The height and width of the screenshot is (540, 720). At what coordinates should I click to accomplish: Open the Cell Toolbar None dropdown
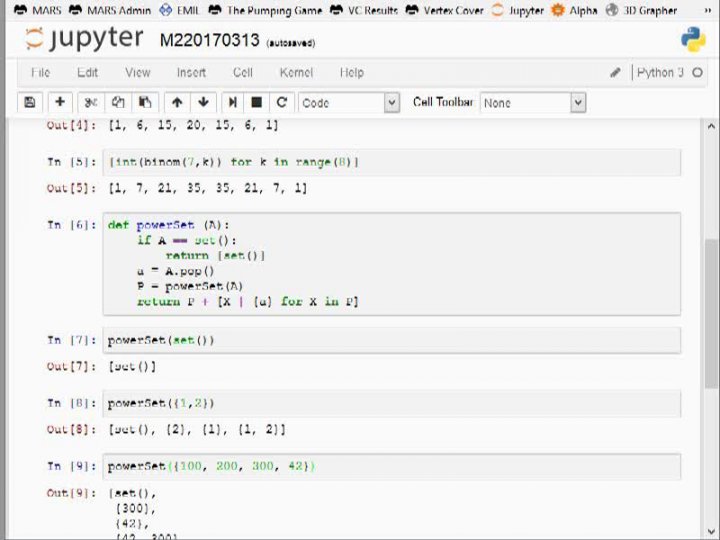tap(533, 103)
